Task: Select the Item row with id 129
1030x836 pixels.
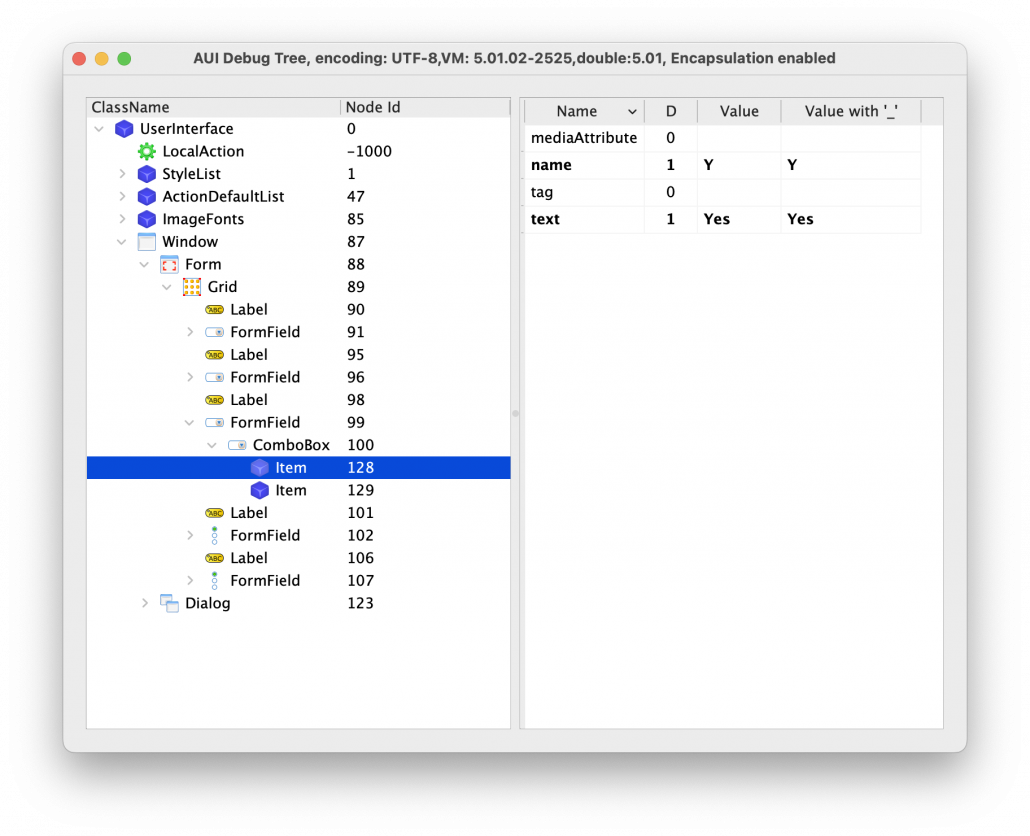Action: coord(298,491)
